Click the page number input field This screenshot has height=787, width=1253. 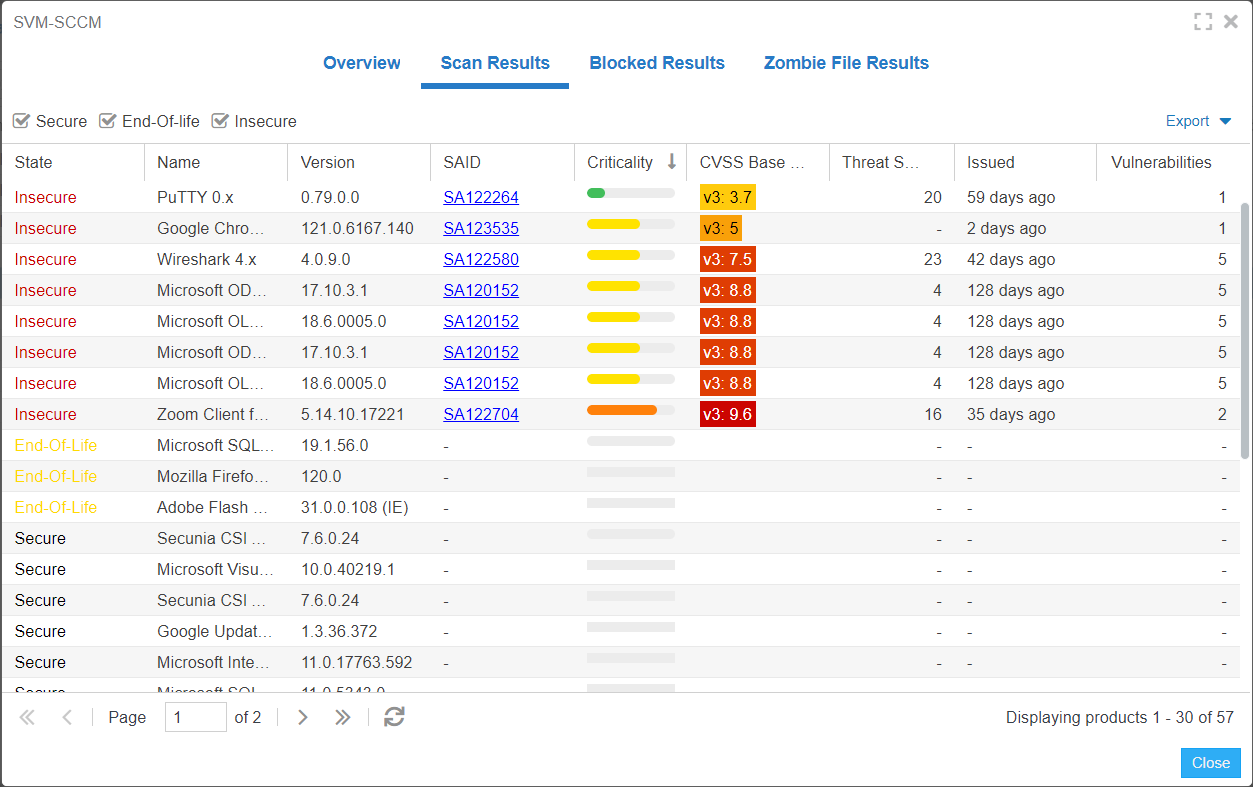[x=195, y=717]
